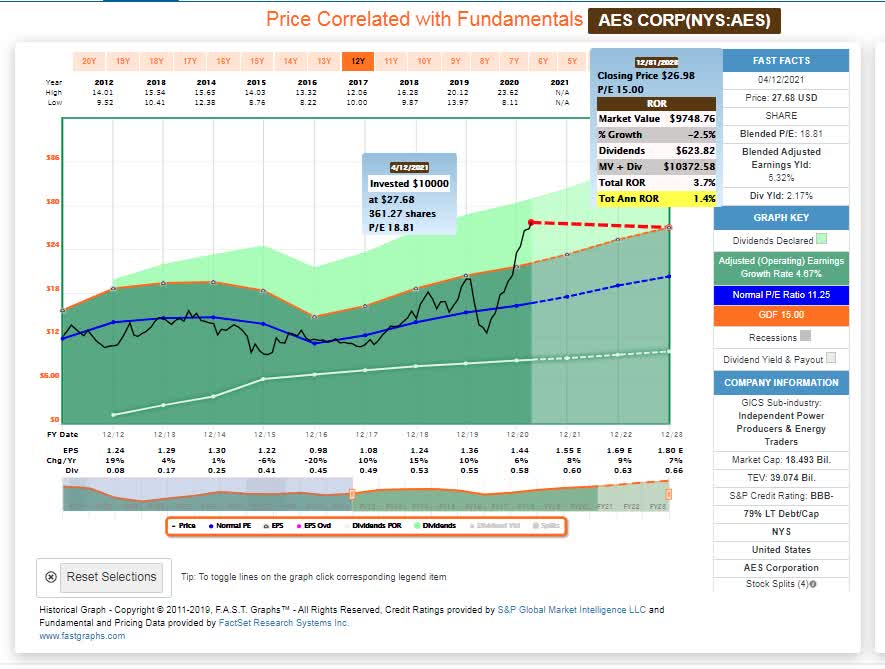Click the 2020 high value 23.62

coord(509,93)
